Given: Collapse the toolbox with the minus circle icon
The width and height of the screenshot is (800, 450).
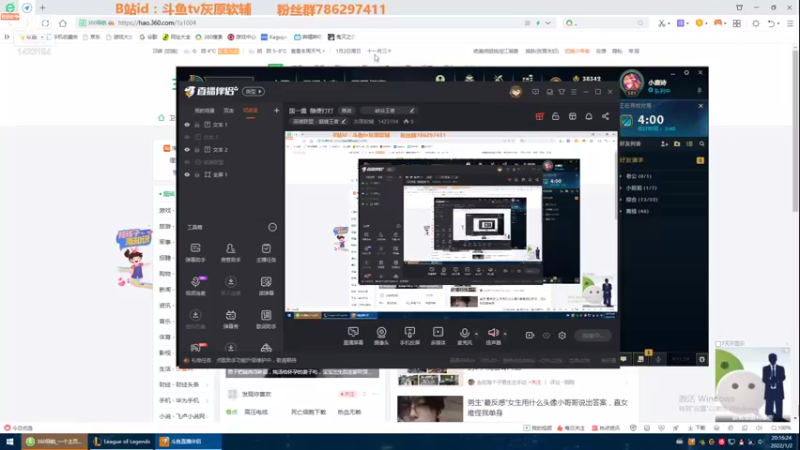Looking at the screenshot, I should click(272, 227).
